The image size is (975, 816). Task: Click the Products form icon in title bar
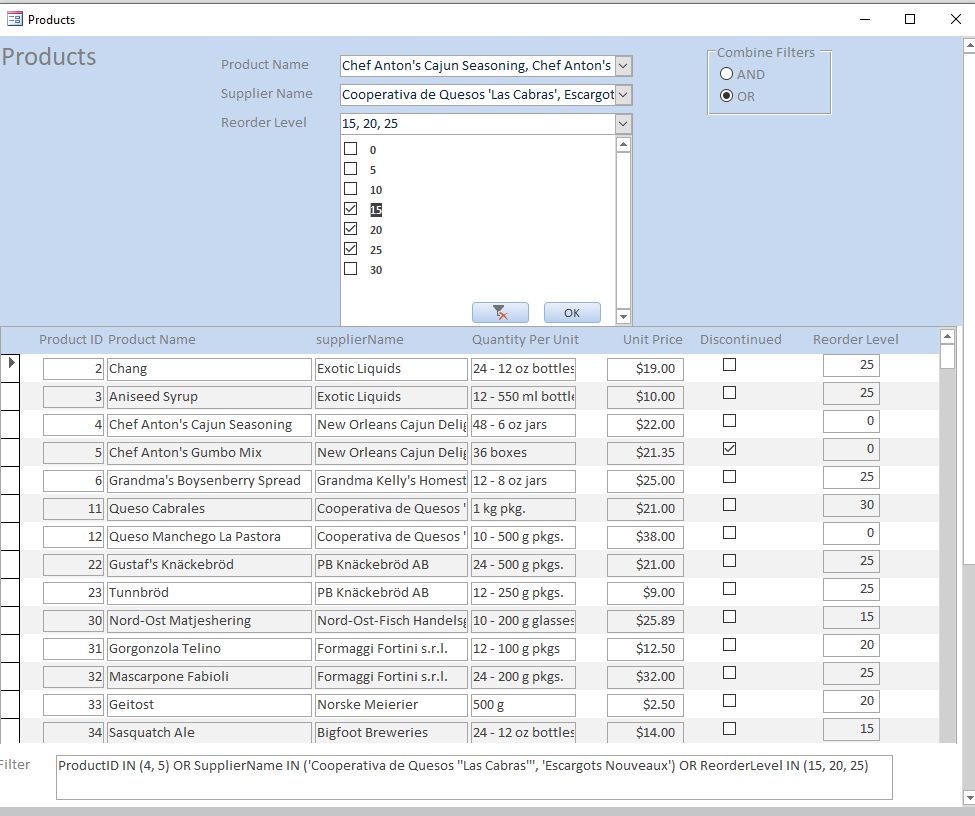[15, 19]
